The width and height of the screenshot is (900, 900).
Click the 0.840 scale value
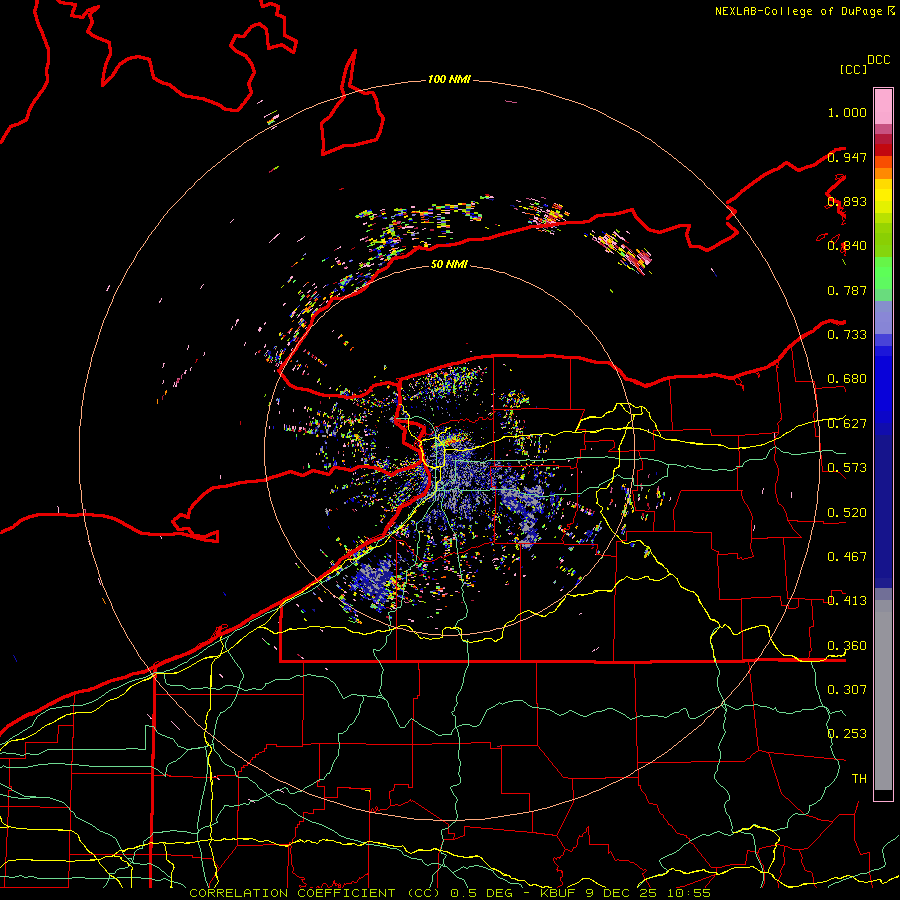click(x=847, y=246)
